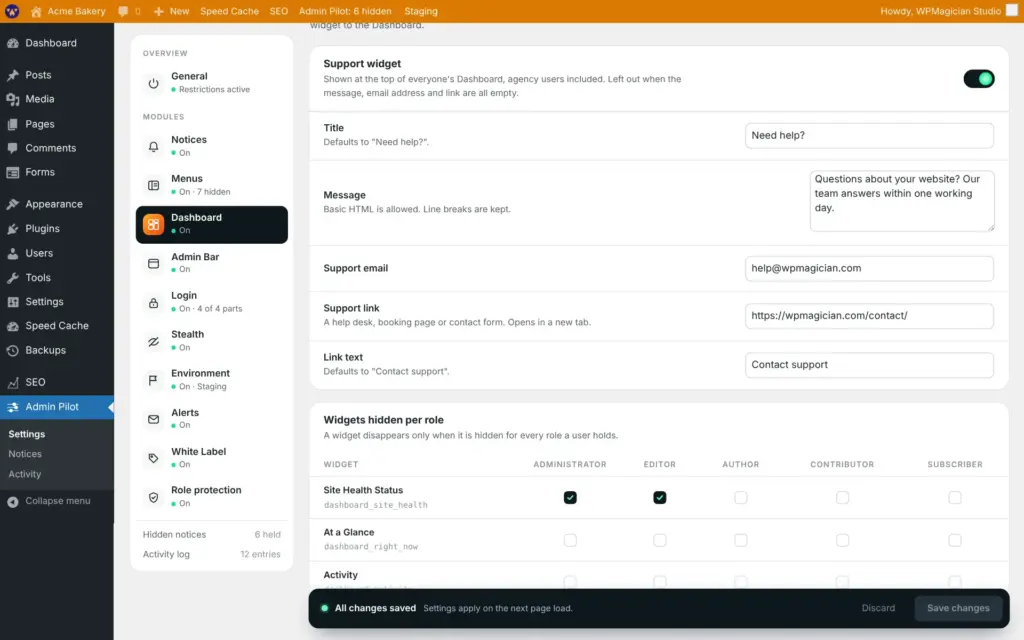This screenshot has width=1024, height=640.
Task: Open the Comments menu in sidebar
Action: click(x=57, y=148)
